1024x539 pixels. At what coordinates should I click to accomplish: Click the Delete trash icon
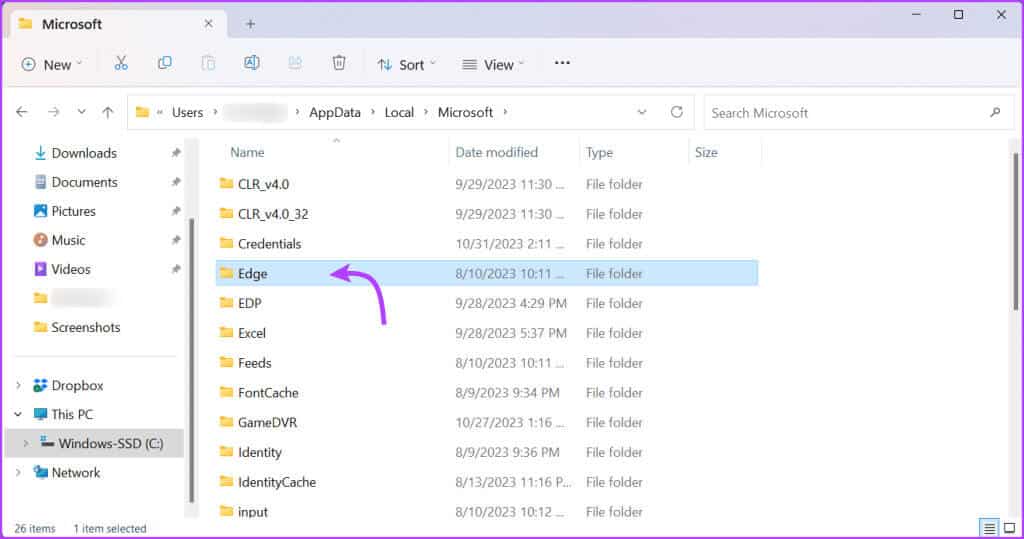pyautogui.click(x=339, y=63)
